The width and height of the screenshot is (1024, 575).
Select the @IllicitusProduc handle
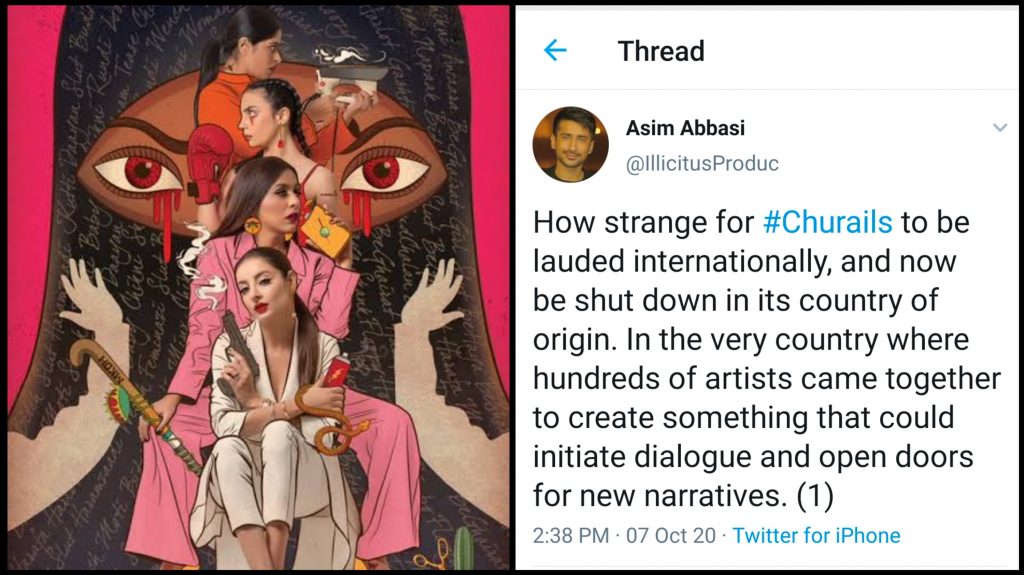tap(701, 163)
